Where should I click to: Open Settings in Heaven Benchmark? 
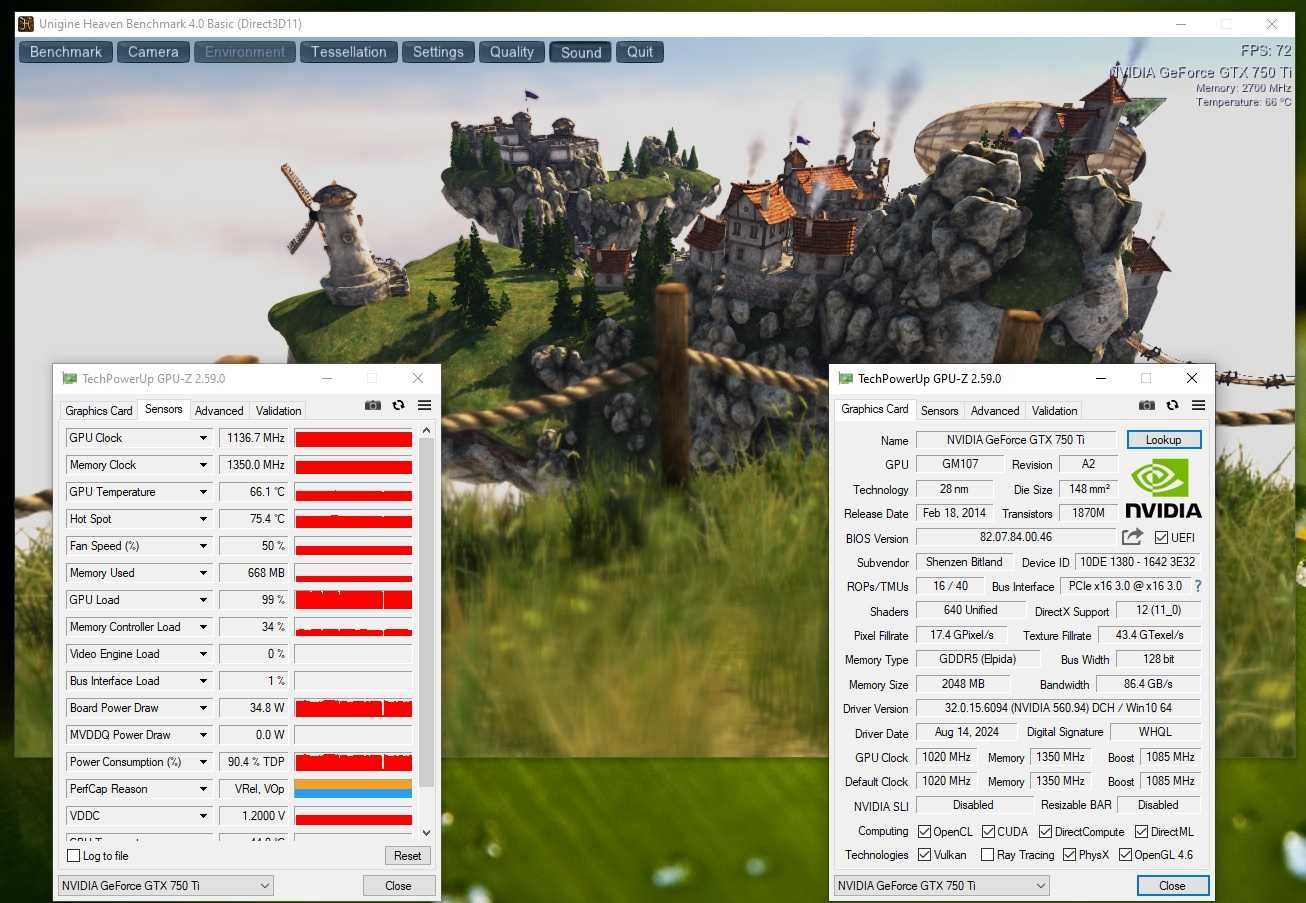(x=438, y=52)
